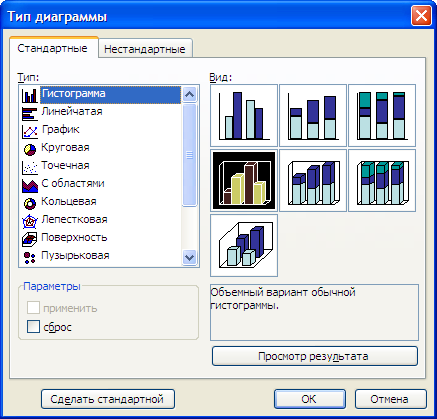437x419 pixels.
Task: Select the 3-D stacked column subtype
Action: 313,180
